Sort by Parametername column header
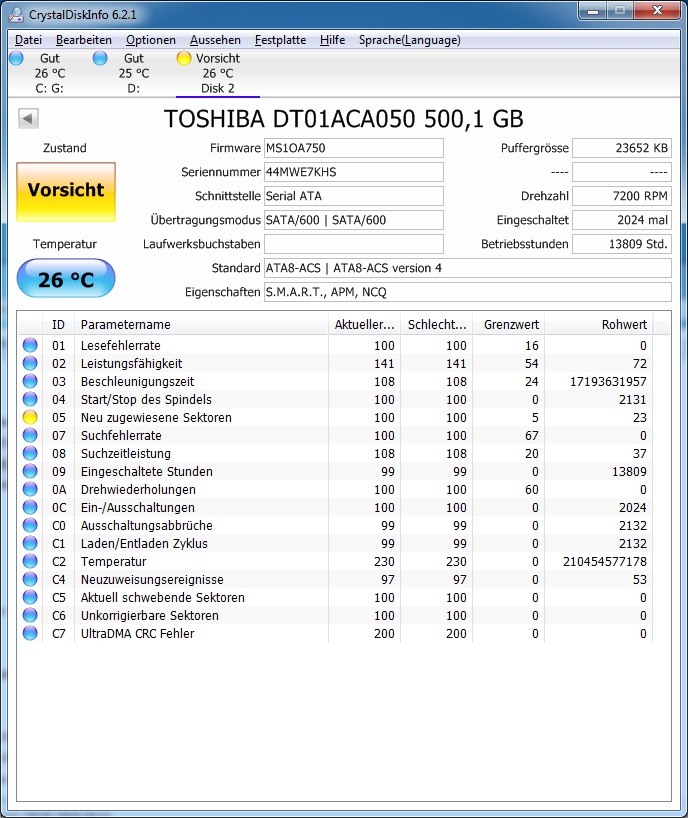The height and width of the screenshot is (818, 688). coord(201,324)
